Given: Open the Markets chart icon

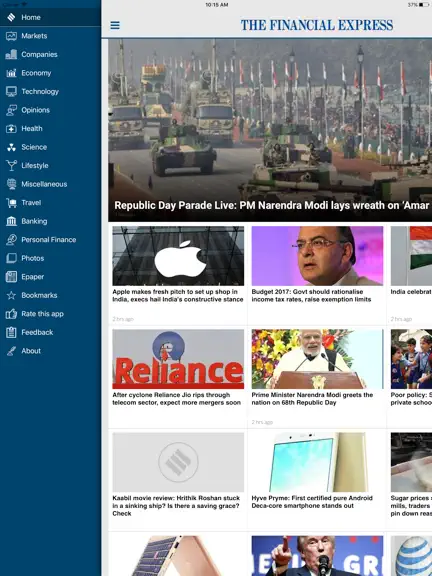Looking at the screenshot, I should click(x=11, y=36).
